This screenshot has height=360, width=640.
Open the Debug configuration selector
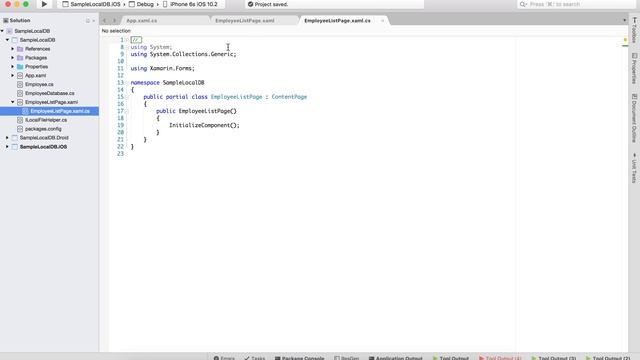tap(141, 4)
